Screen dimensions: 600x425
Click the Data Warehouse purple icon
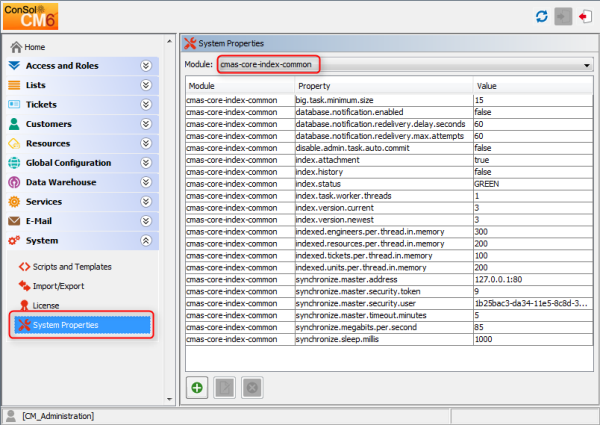click(x=14, y=182)
